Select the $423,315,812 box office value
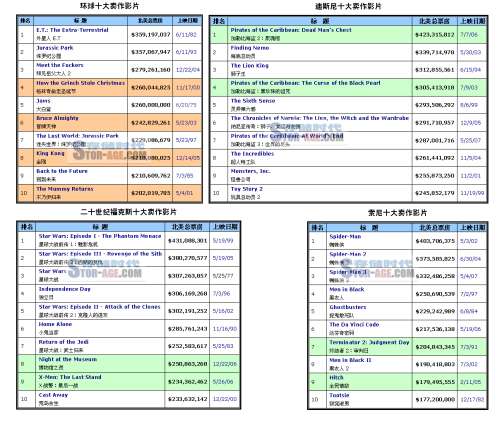The image size is (500, 422). tap(434, 35)
